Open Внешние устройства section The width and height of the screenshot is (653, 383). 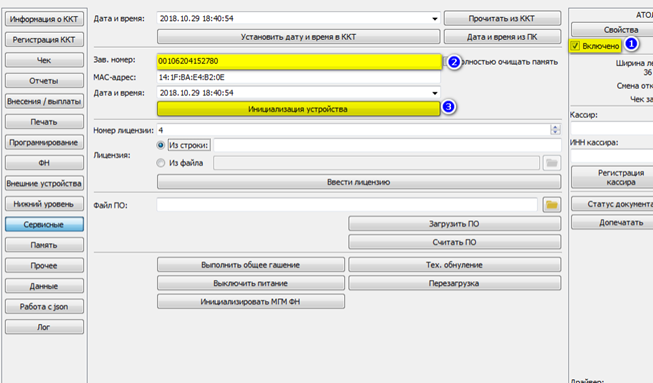pos(44,184)
